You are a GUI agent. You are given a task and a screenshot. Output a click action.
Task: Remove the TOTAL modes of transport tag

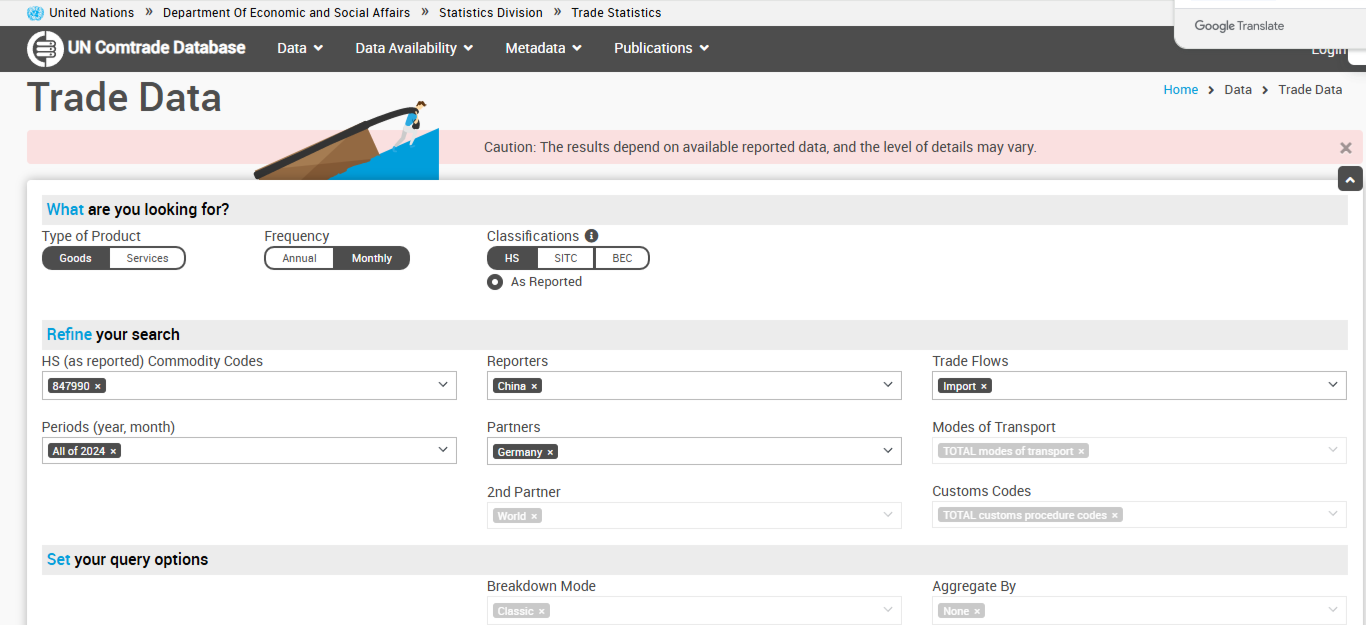click(1081, 451)
